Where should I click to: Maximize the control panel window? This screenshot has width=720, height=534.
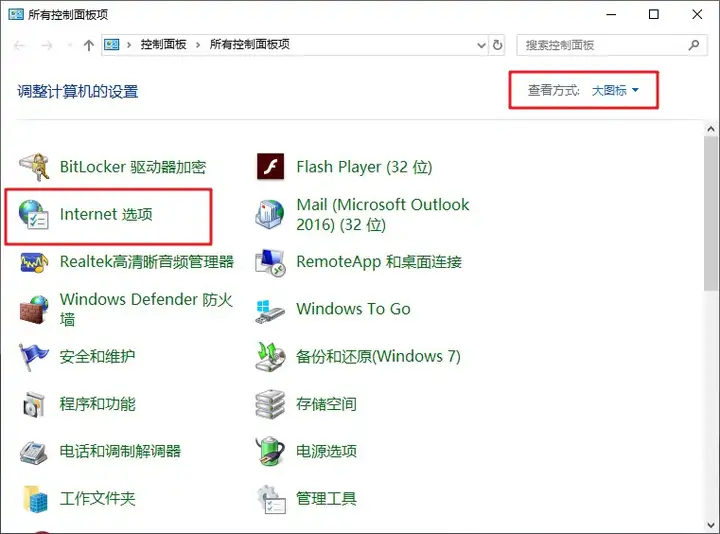point(653,14)
